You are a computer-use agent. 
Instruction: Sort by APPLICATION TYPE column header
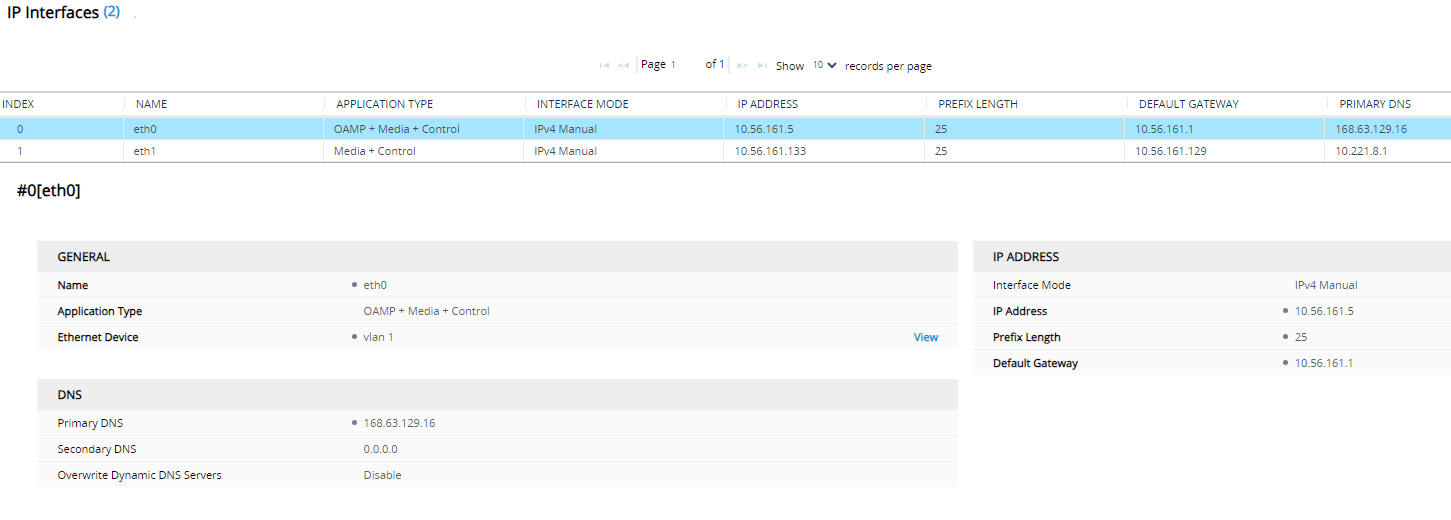(385, 104)
